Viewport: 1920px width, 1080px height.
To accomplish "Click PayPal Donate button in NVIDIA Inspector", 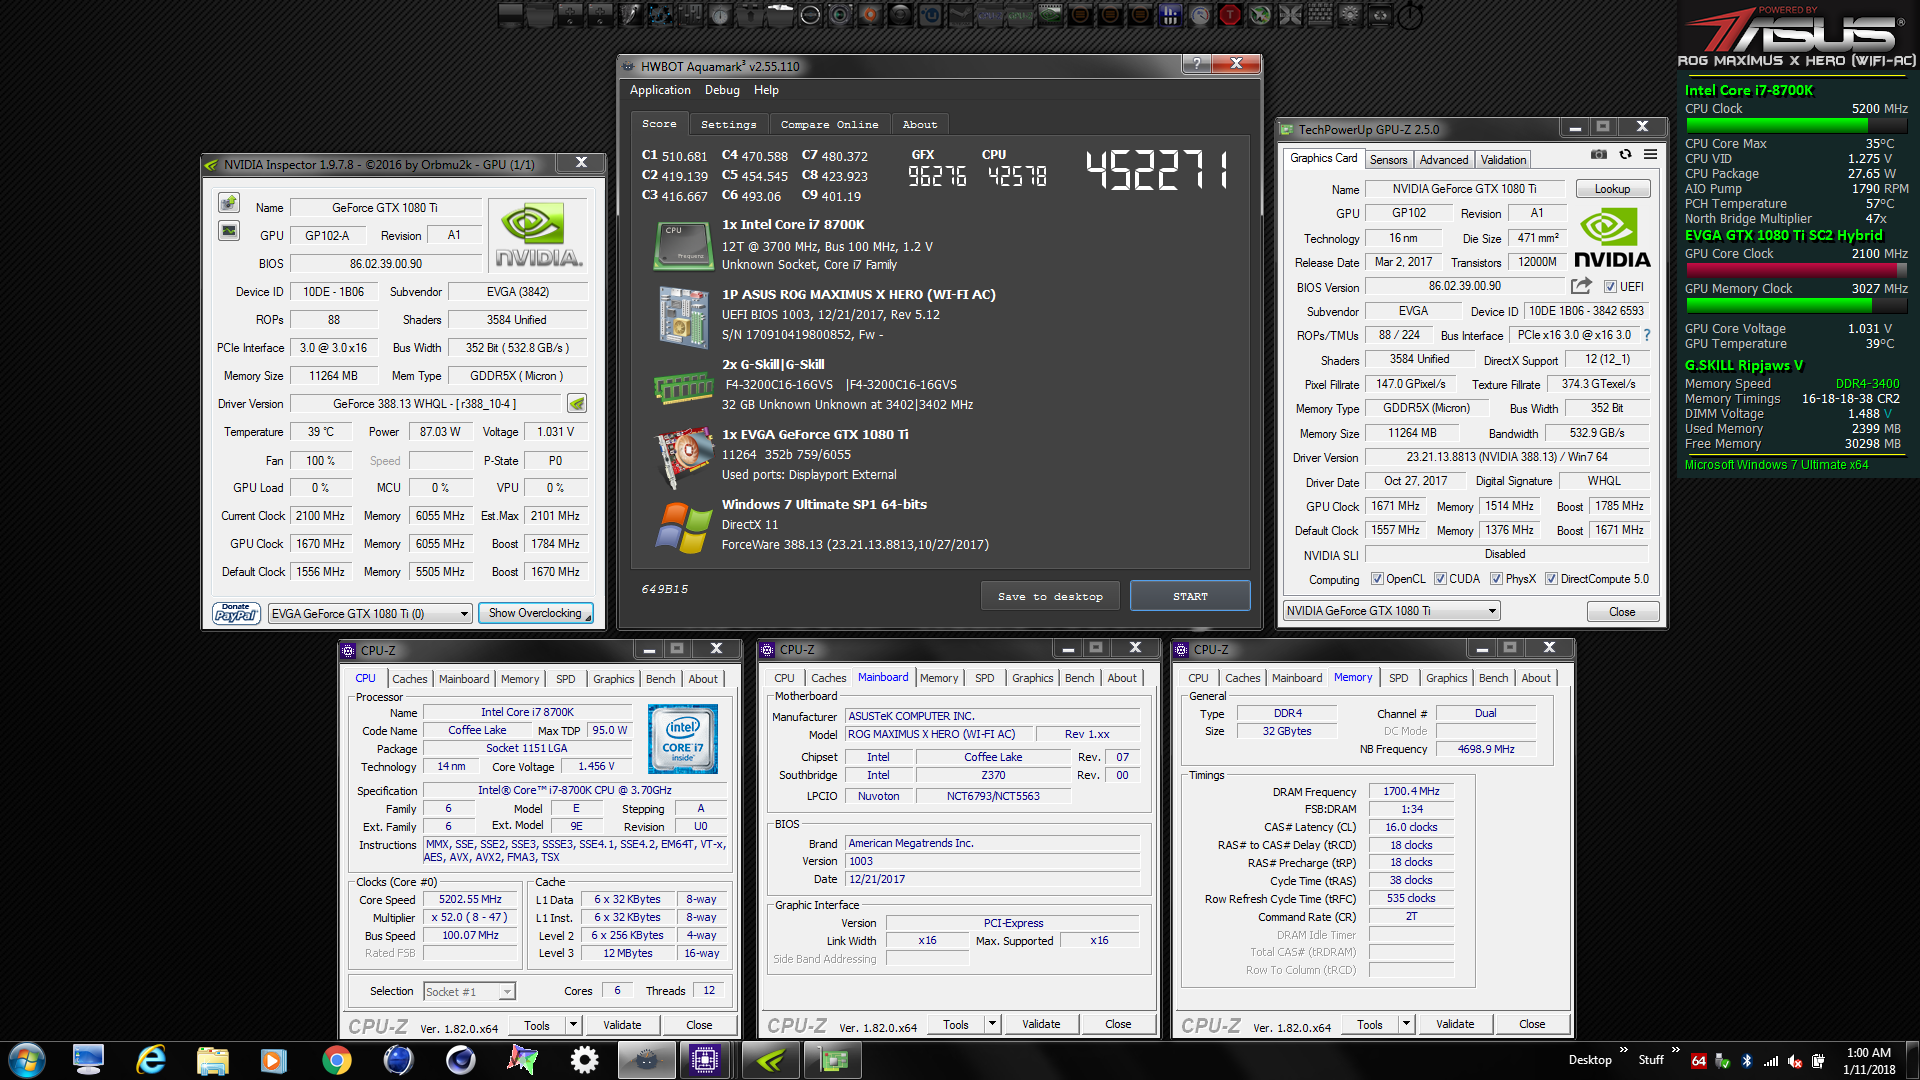I will tap(236, 613).
